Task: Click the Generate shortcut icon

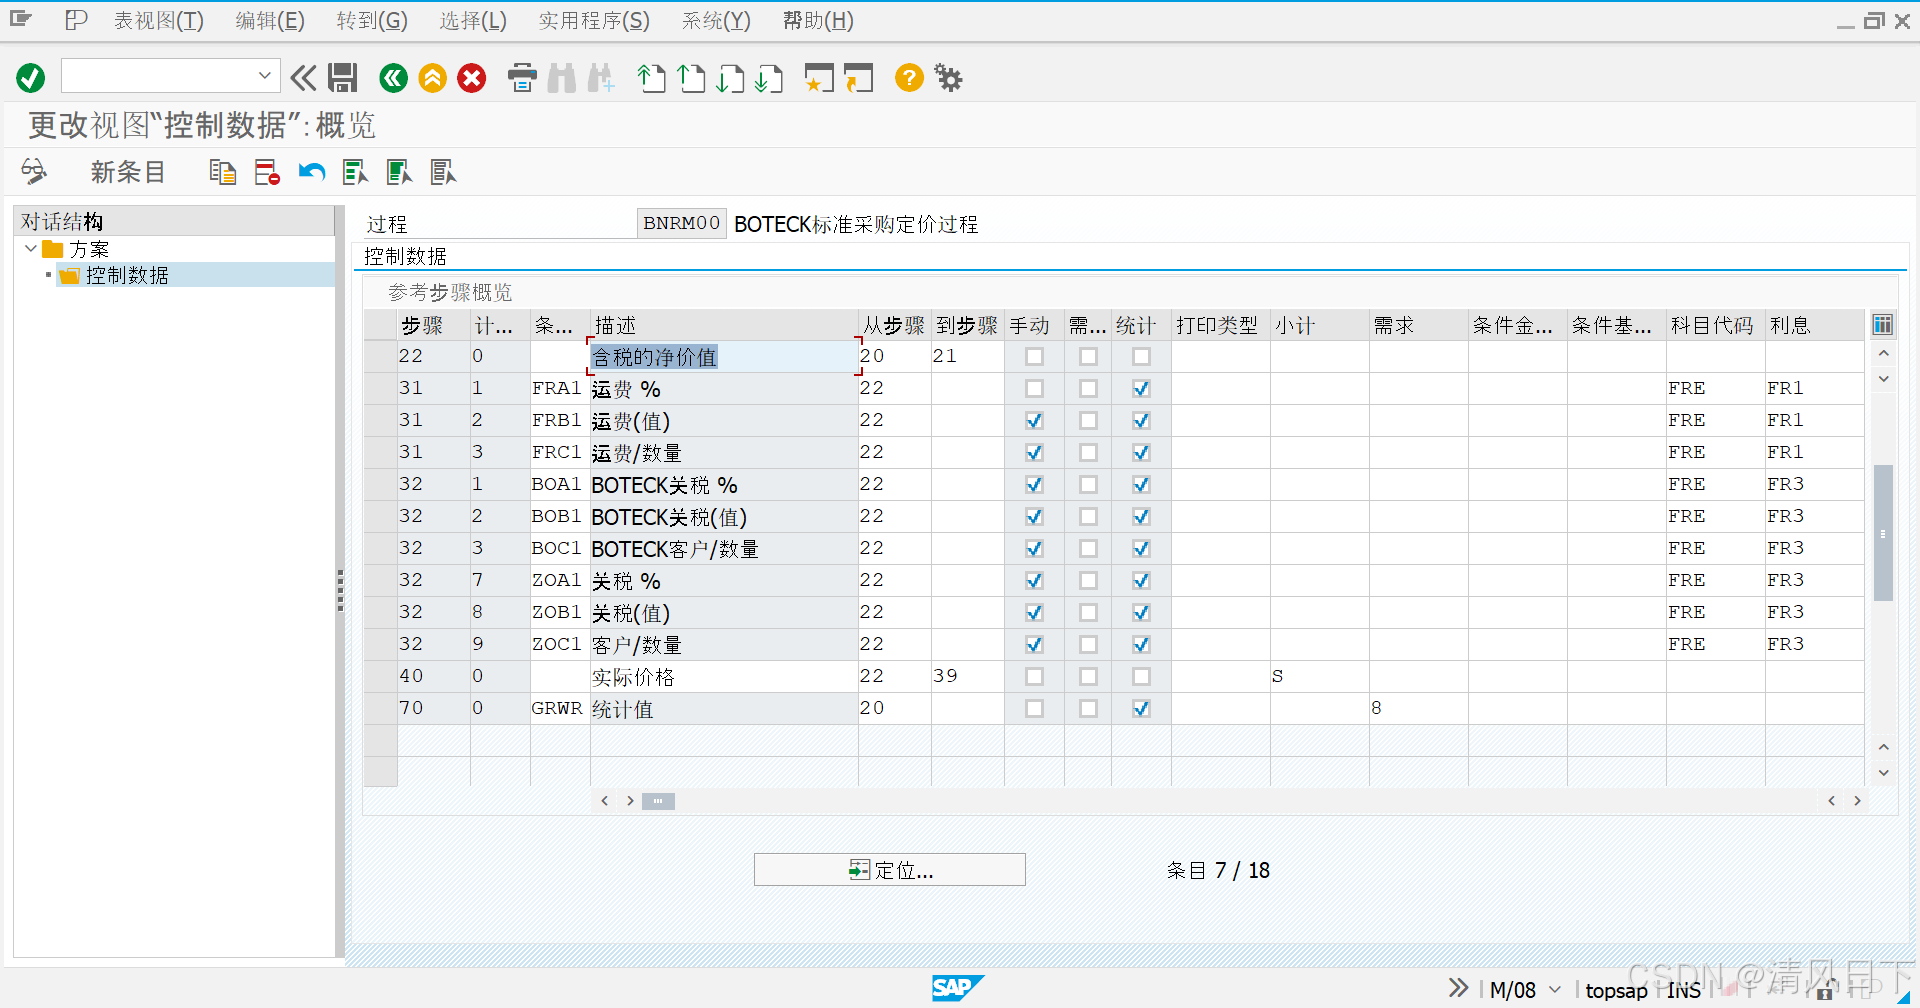Action: 858,78
